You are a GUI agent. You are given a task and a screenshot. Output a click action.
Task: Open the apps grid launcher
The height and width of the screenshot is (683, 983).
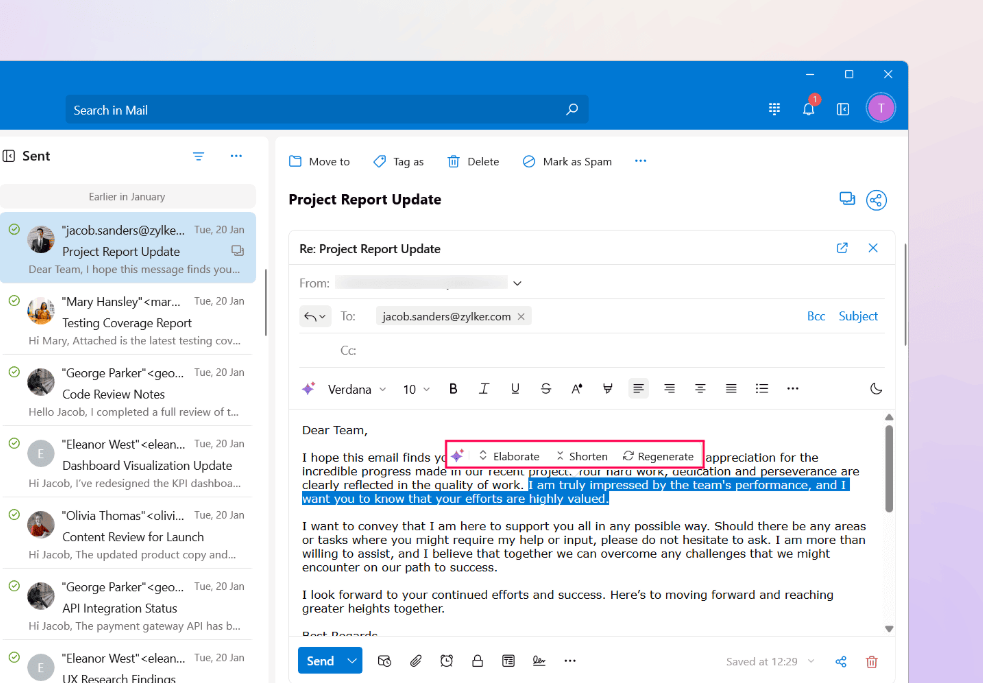(x=774, y=109)
